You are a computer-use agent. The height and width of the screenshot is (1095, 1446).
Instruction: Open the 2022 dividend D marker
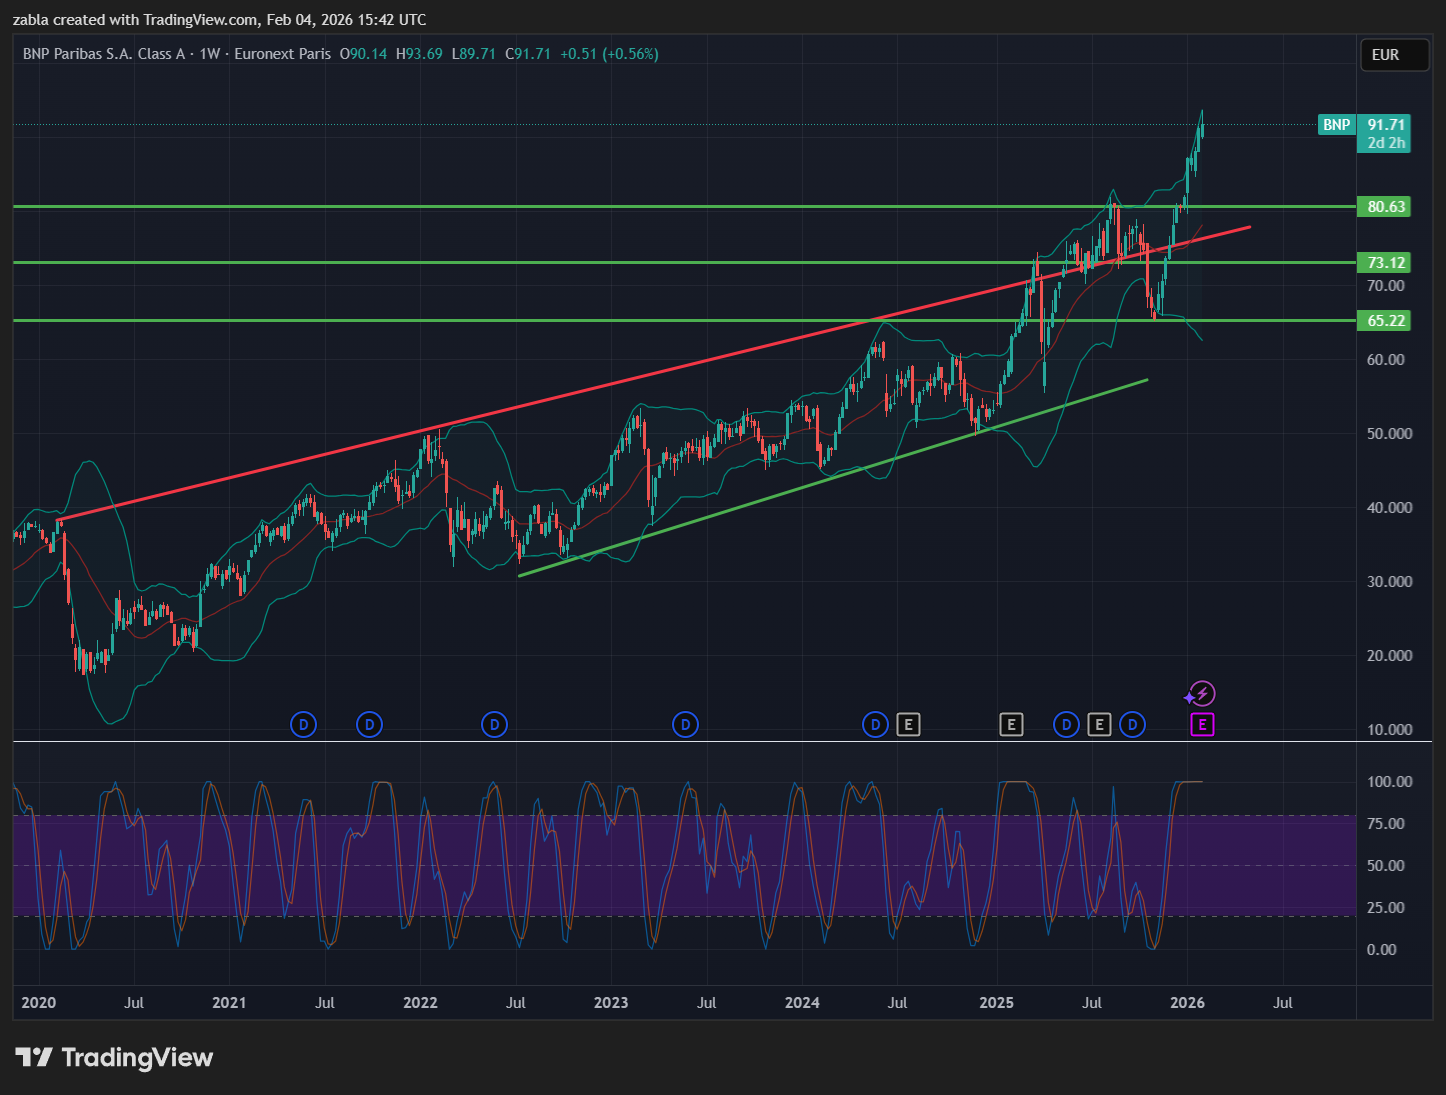pyautogui.click(x=494, y=724)
